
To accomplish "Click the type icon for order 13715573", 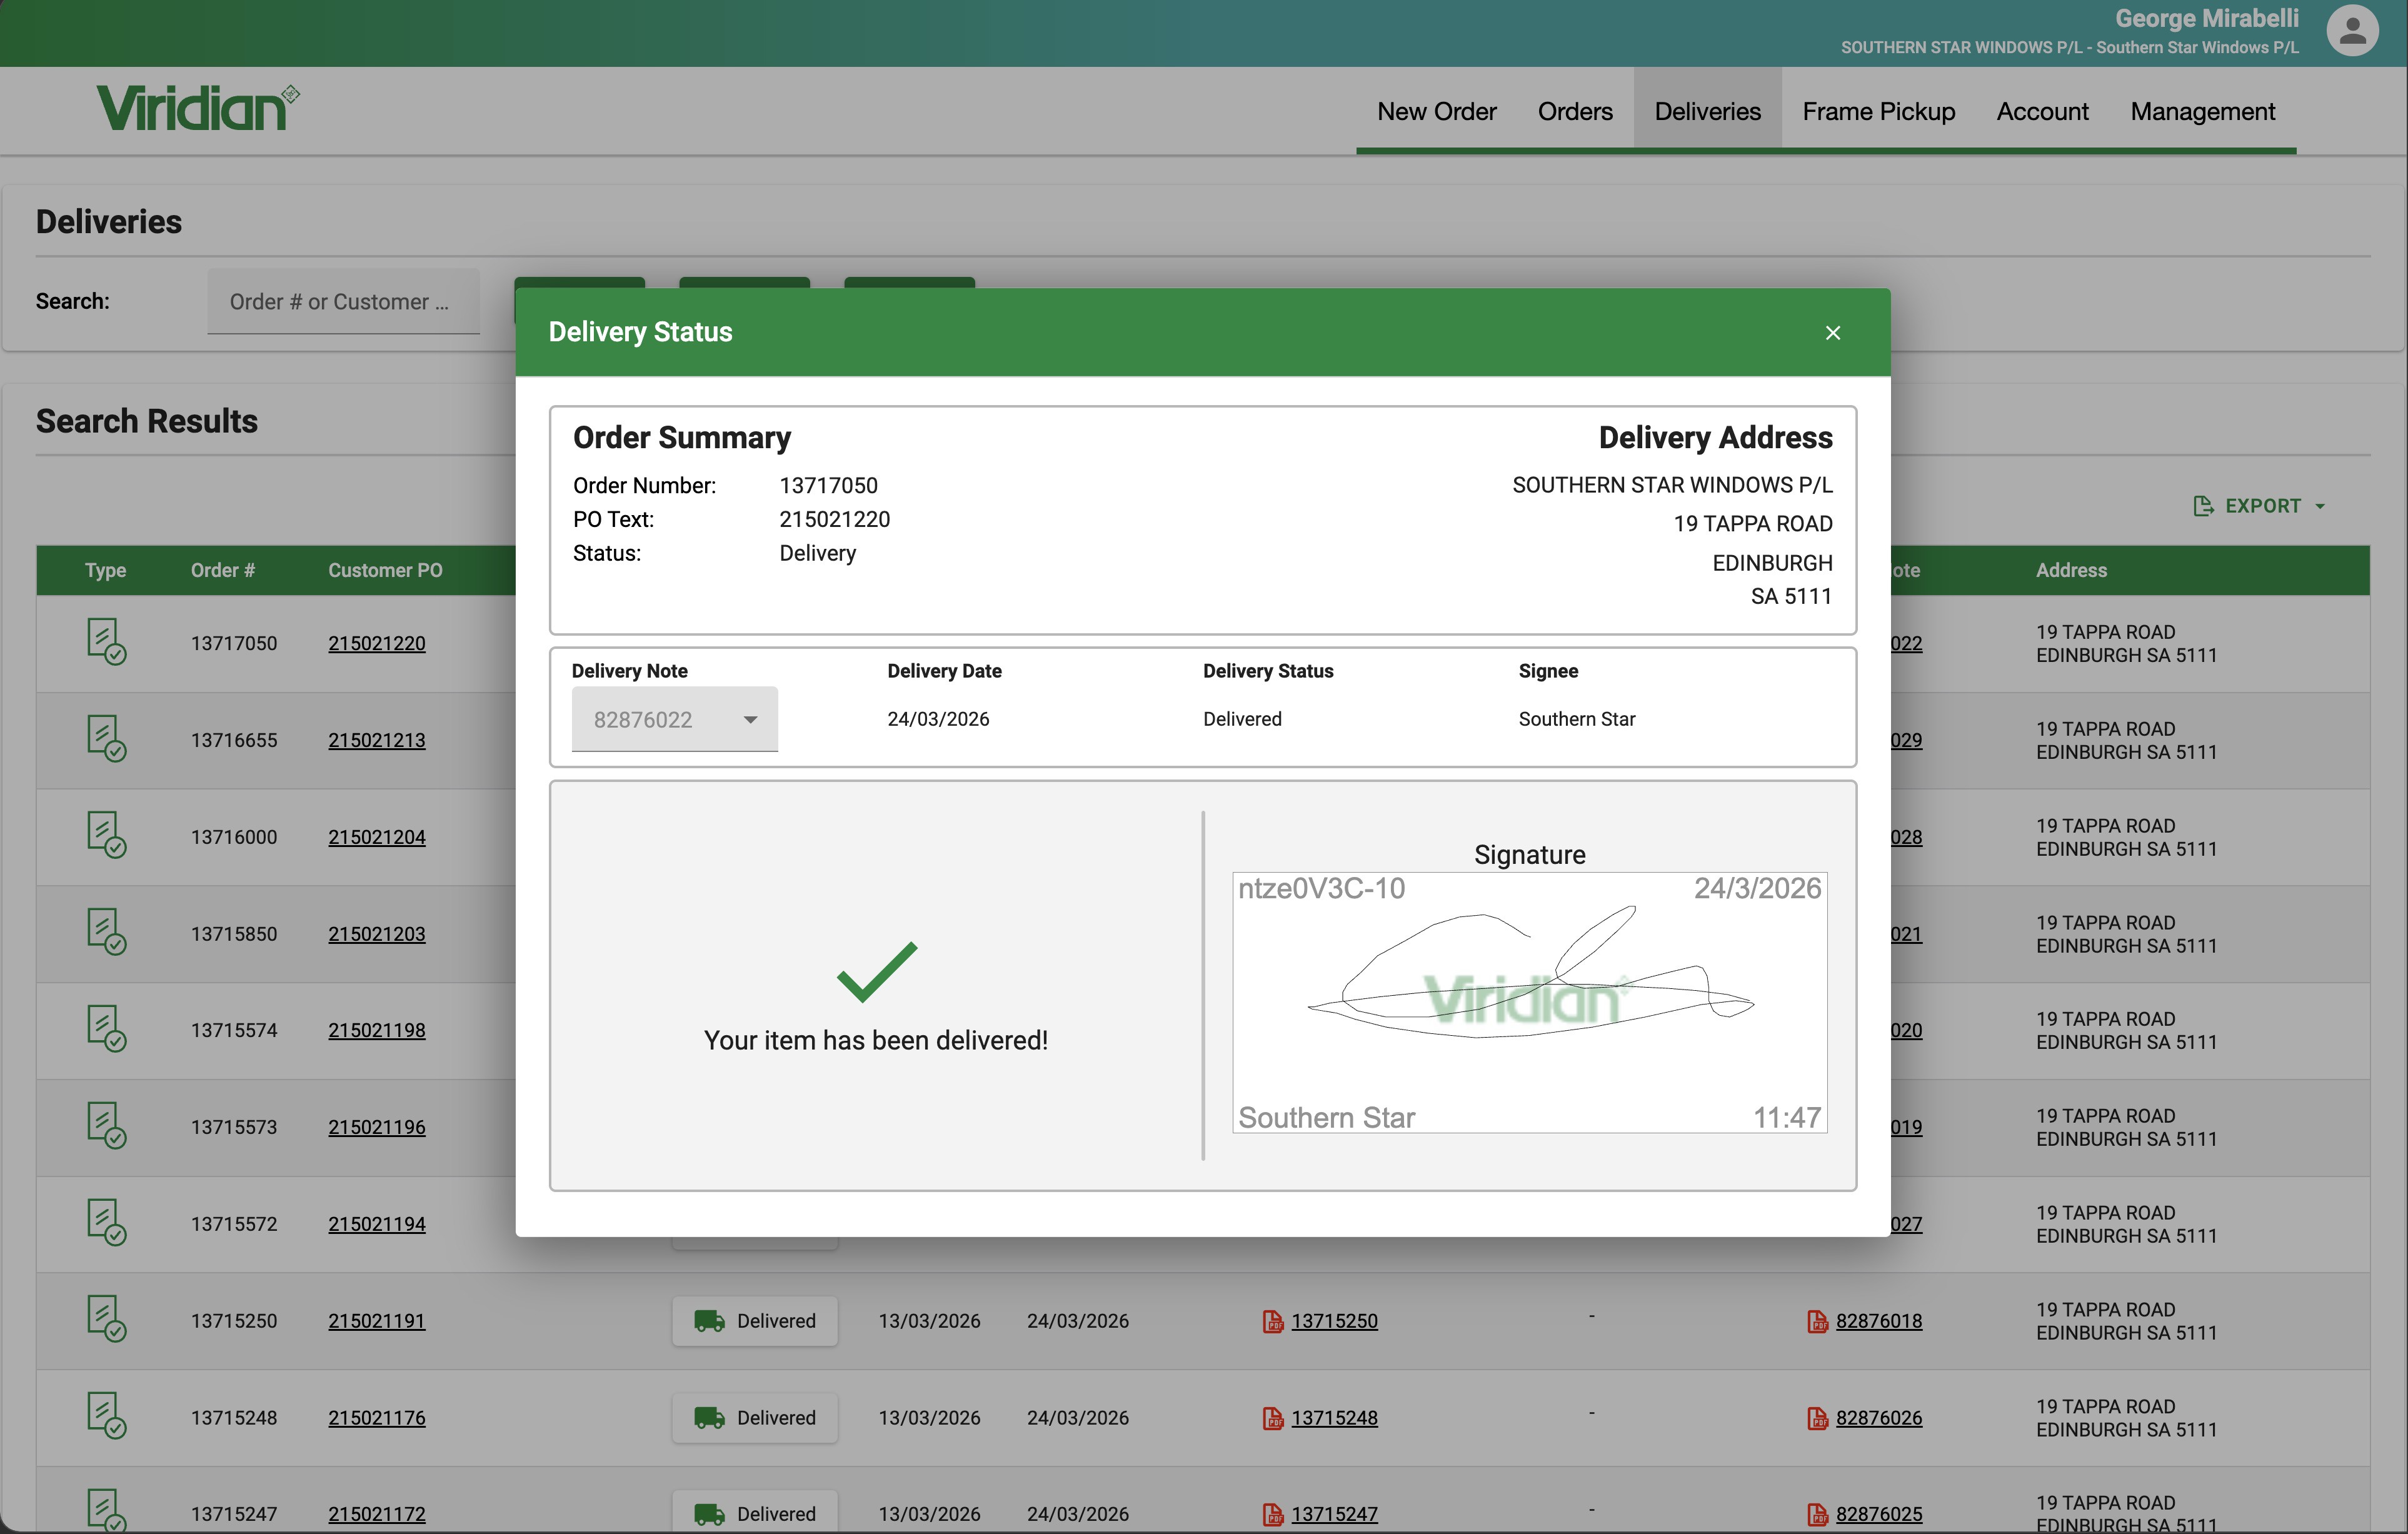I will 106,1125.
